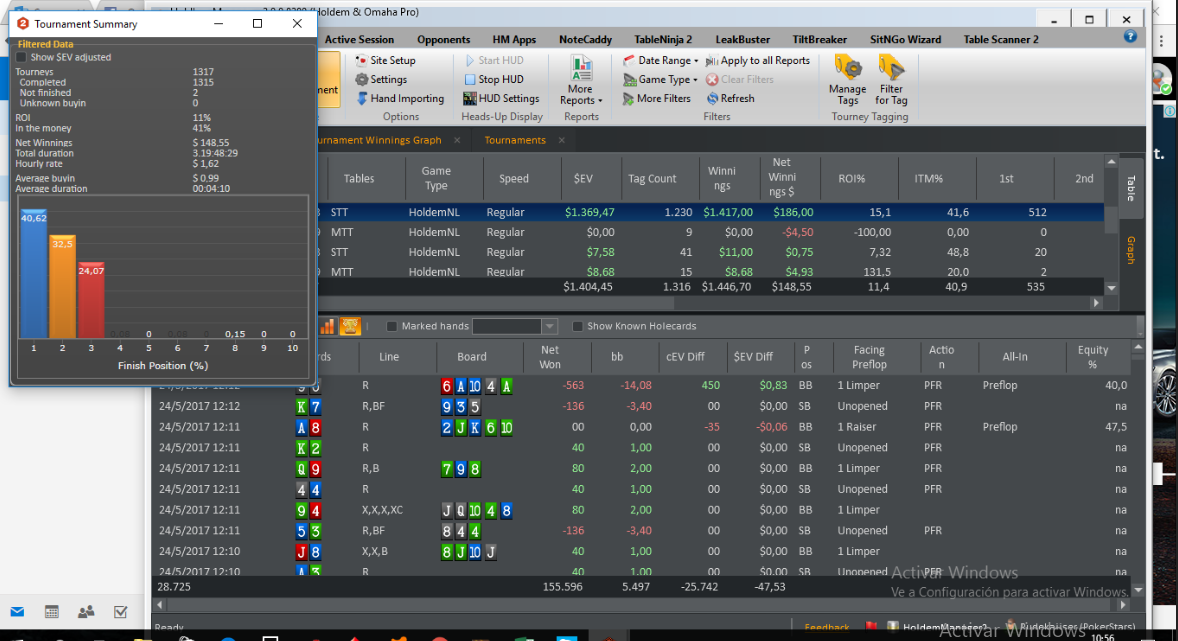This screenshot has height=641, width=1178.
Task: Open Hand Importing
Action: [x=400, y=98]
